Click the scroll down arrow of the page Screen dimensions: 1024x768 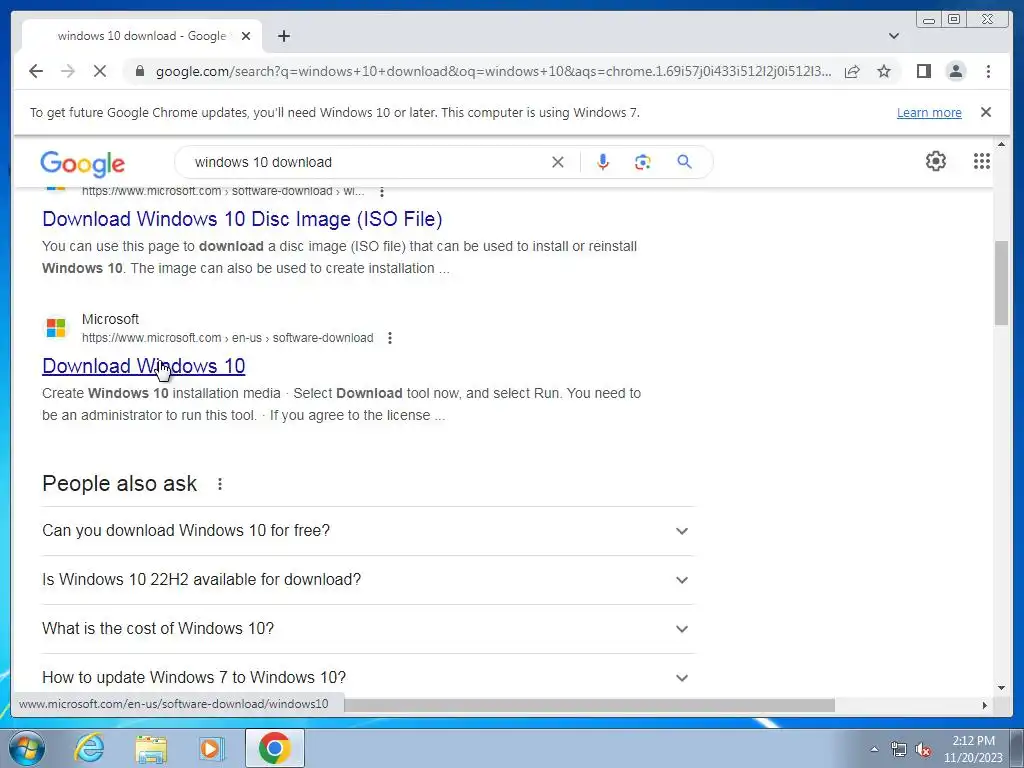[x=1001, y=688]
